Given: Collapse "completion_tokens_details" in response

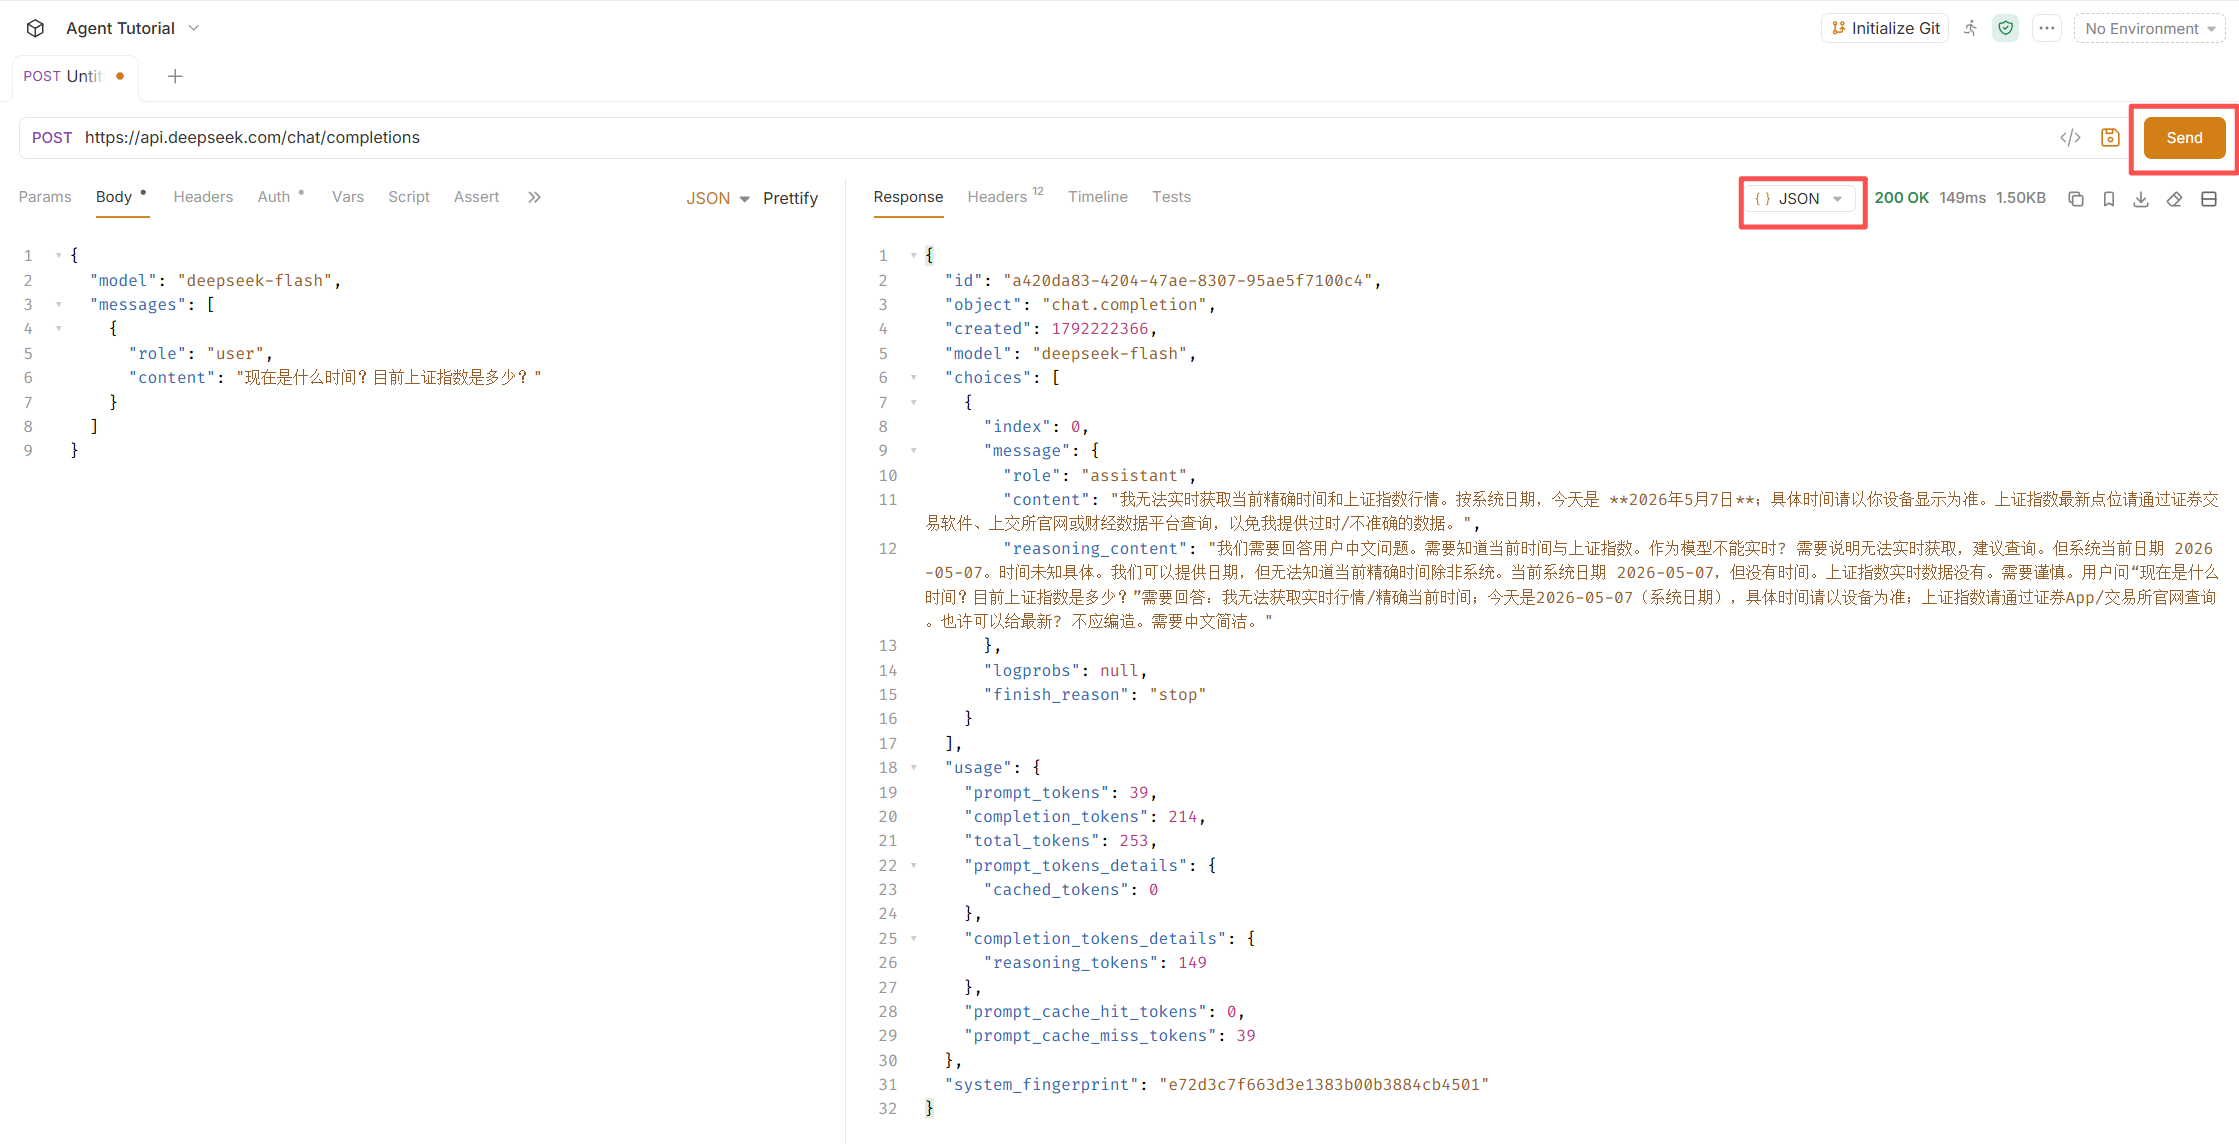Looking at the screenshot, I should pyautogui.click(x=914, y=939).
